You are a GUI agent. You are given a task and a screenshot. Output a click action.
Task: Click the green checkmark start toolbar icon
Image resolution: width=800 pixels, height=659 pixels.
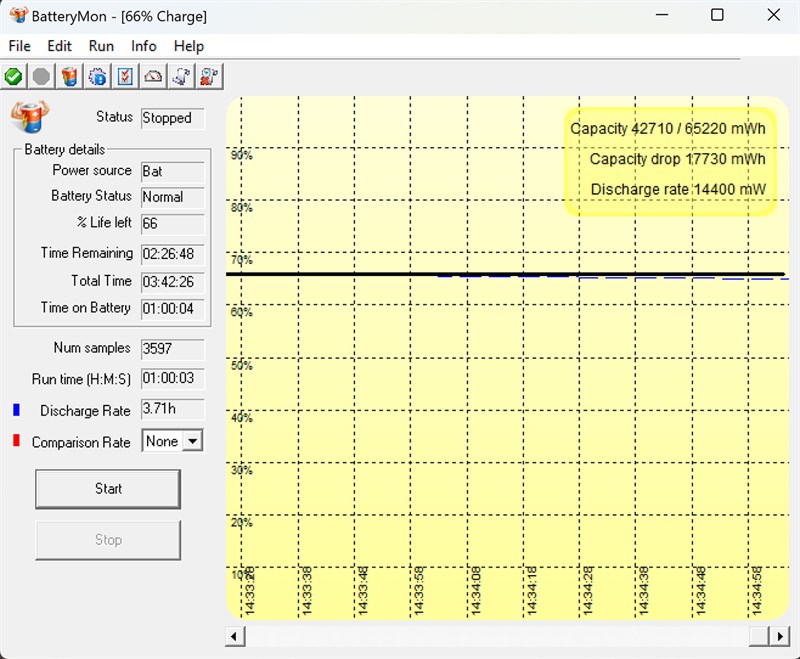(14, 76)
